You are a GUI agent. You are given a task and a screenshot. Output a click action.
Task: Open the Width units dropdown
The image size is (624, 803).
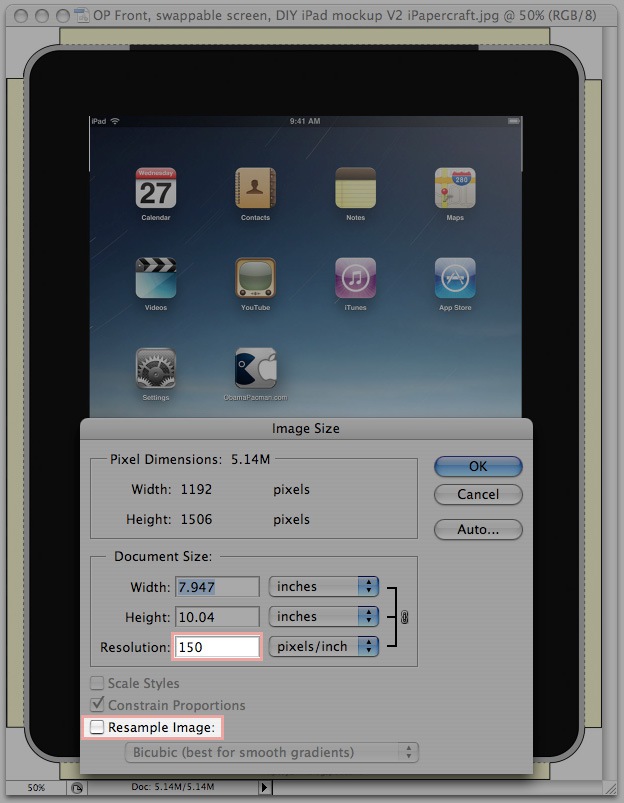[x=324, y=586]
